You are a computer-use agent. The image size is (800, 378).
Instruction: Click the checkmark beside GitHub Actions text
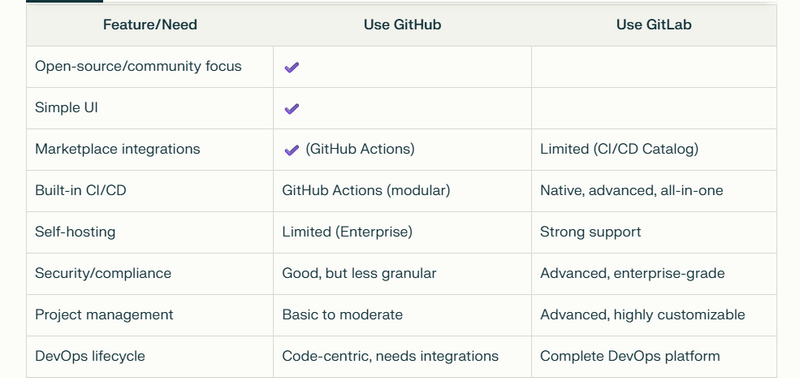coord(291,150)
